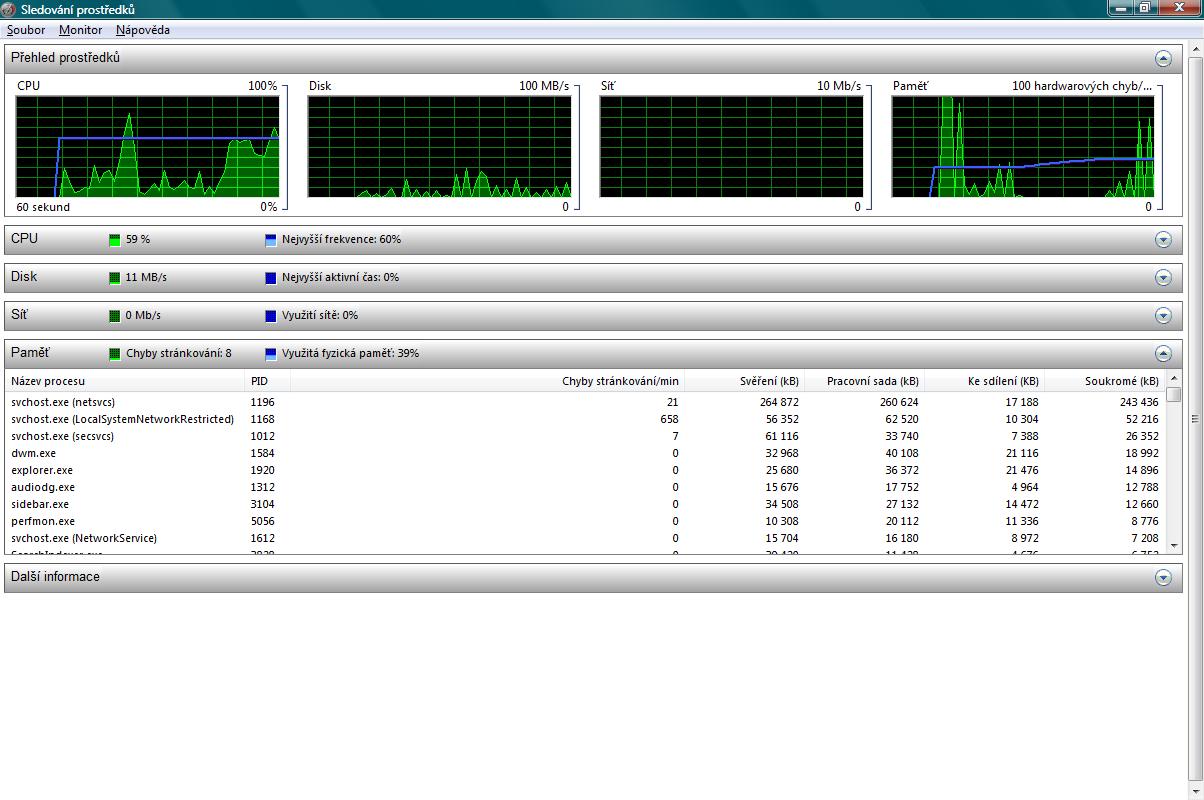Select the sidebar.exe process row
1204x800 pixels.
point(585,504)
